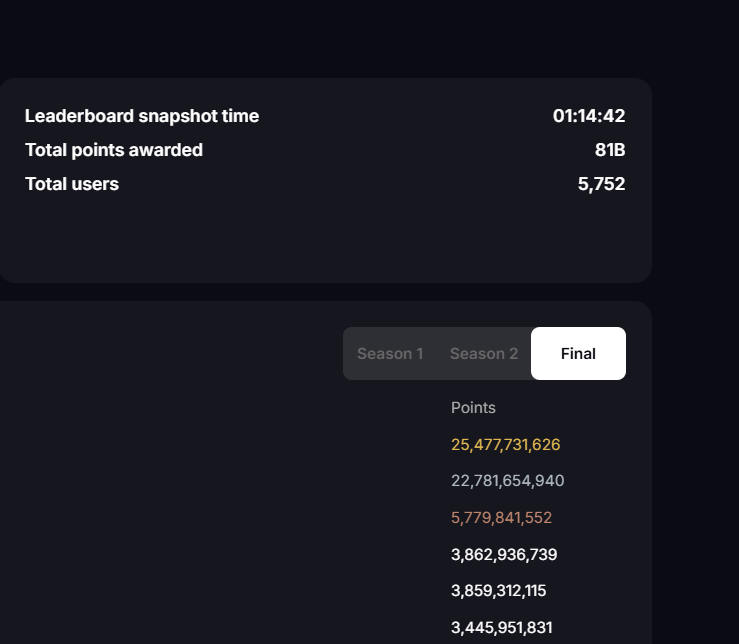Click the silver 22,781,654,940 points value
Viewport: 739px width, 644px height.
coord(507,481)
